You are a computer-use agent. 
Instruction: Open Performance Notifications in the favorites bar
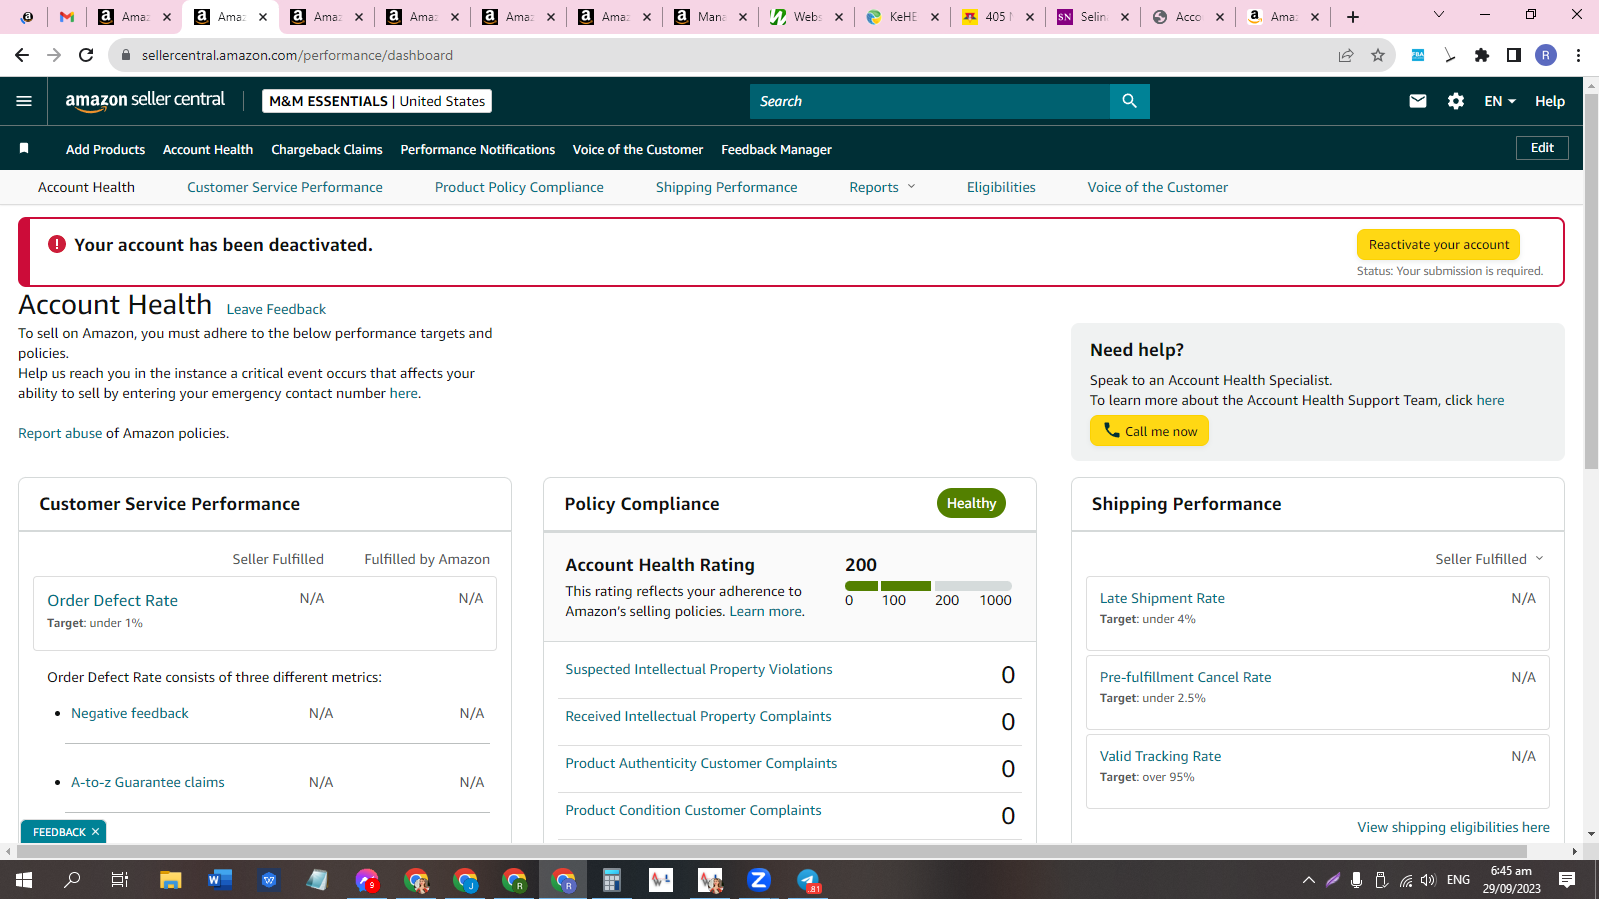[x=478, y=149]
